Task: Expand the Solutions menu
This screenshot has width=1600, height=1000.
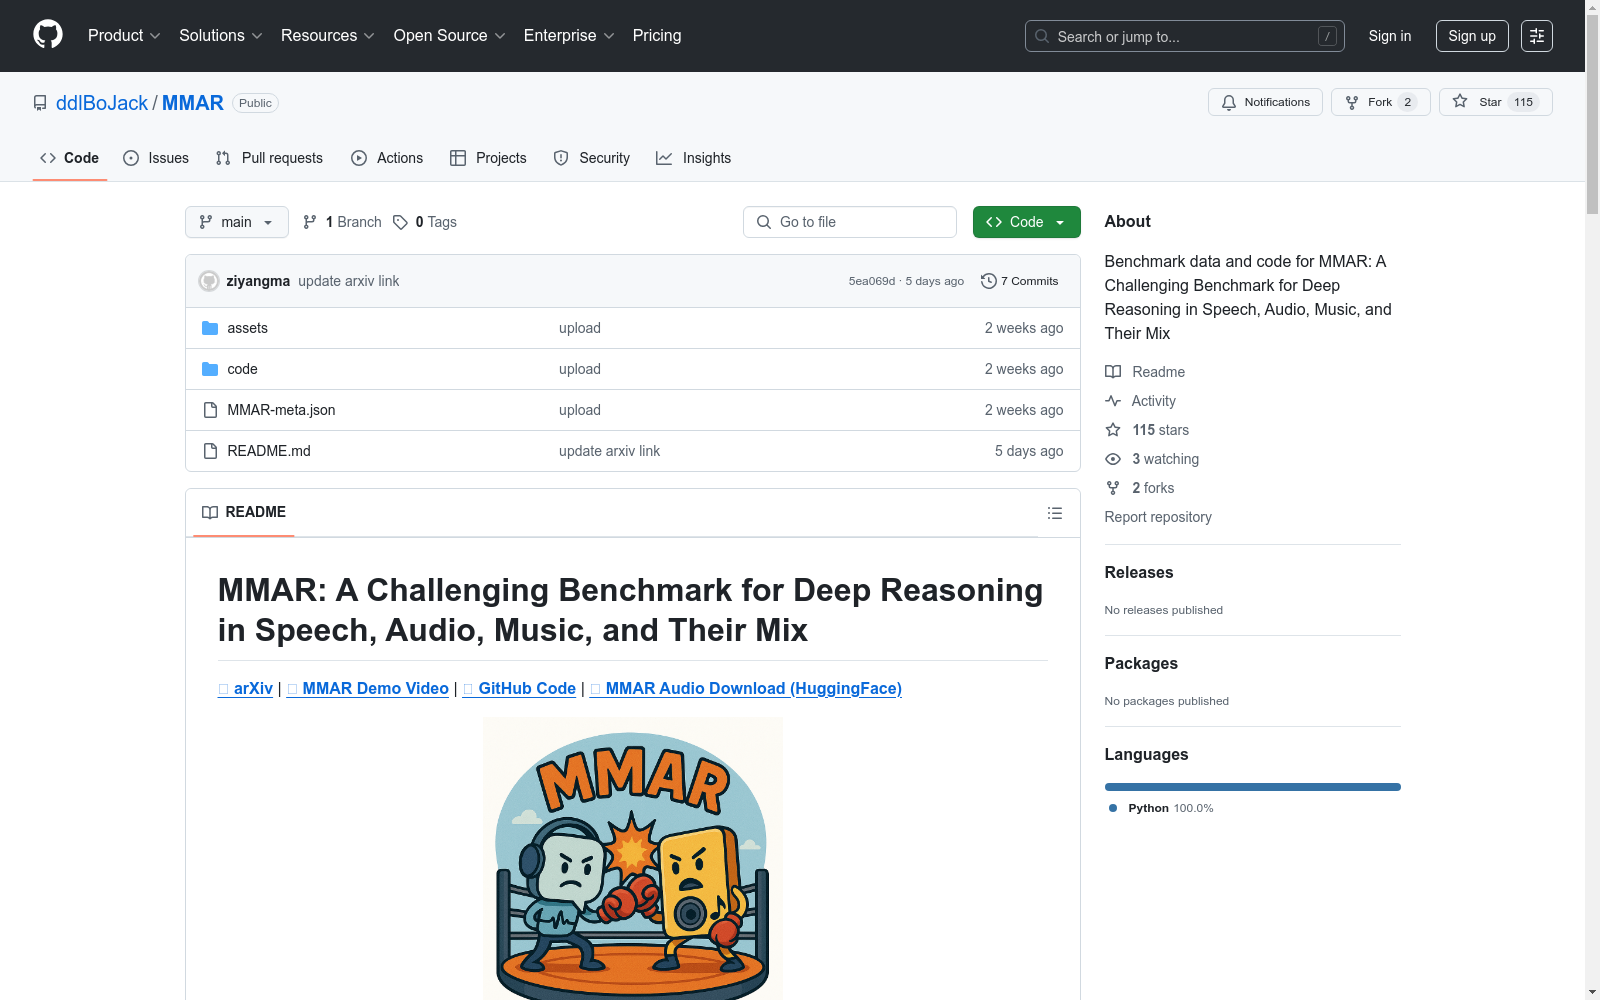Action: tap(220, 36)
